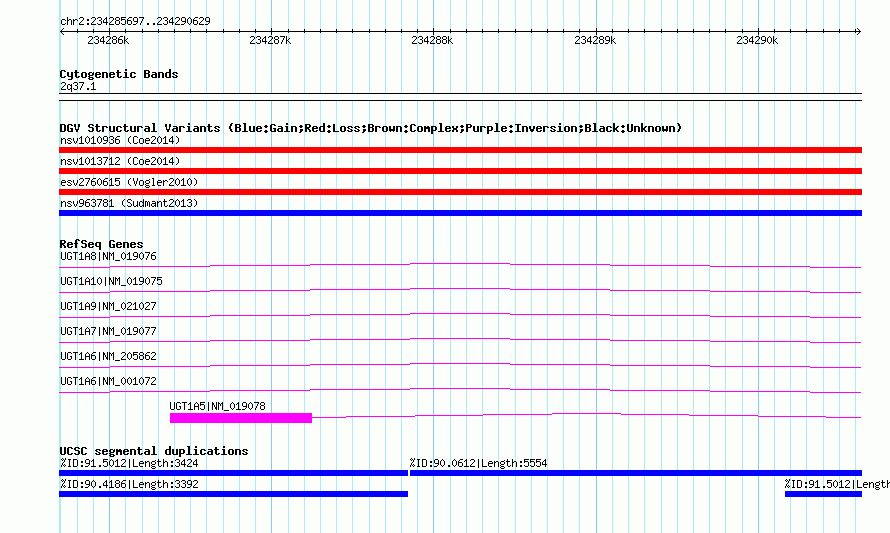Click the chr2:234285697..234290629 coordinate label
The height and width of the screenshot is (533, 890).
[135, 21]
